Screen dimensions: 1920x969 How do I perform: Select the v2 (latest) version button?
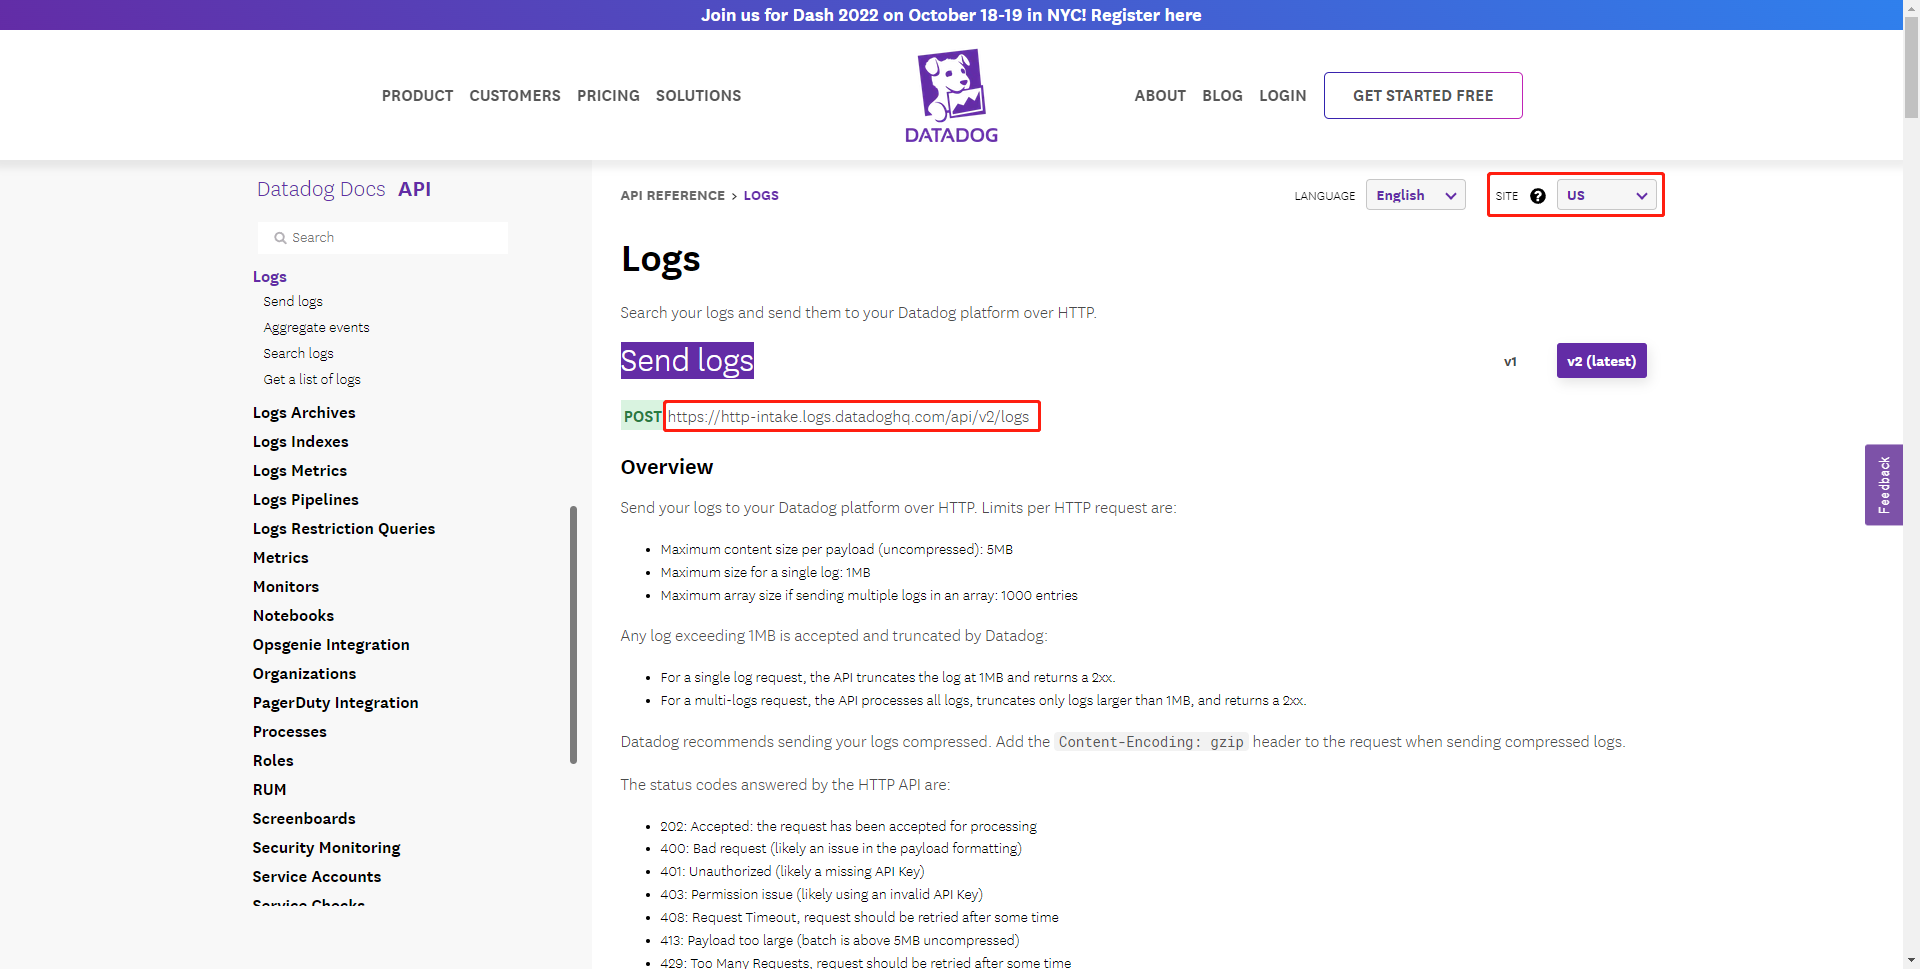tap(1601, 361)
